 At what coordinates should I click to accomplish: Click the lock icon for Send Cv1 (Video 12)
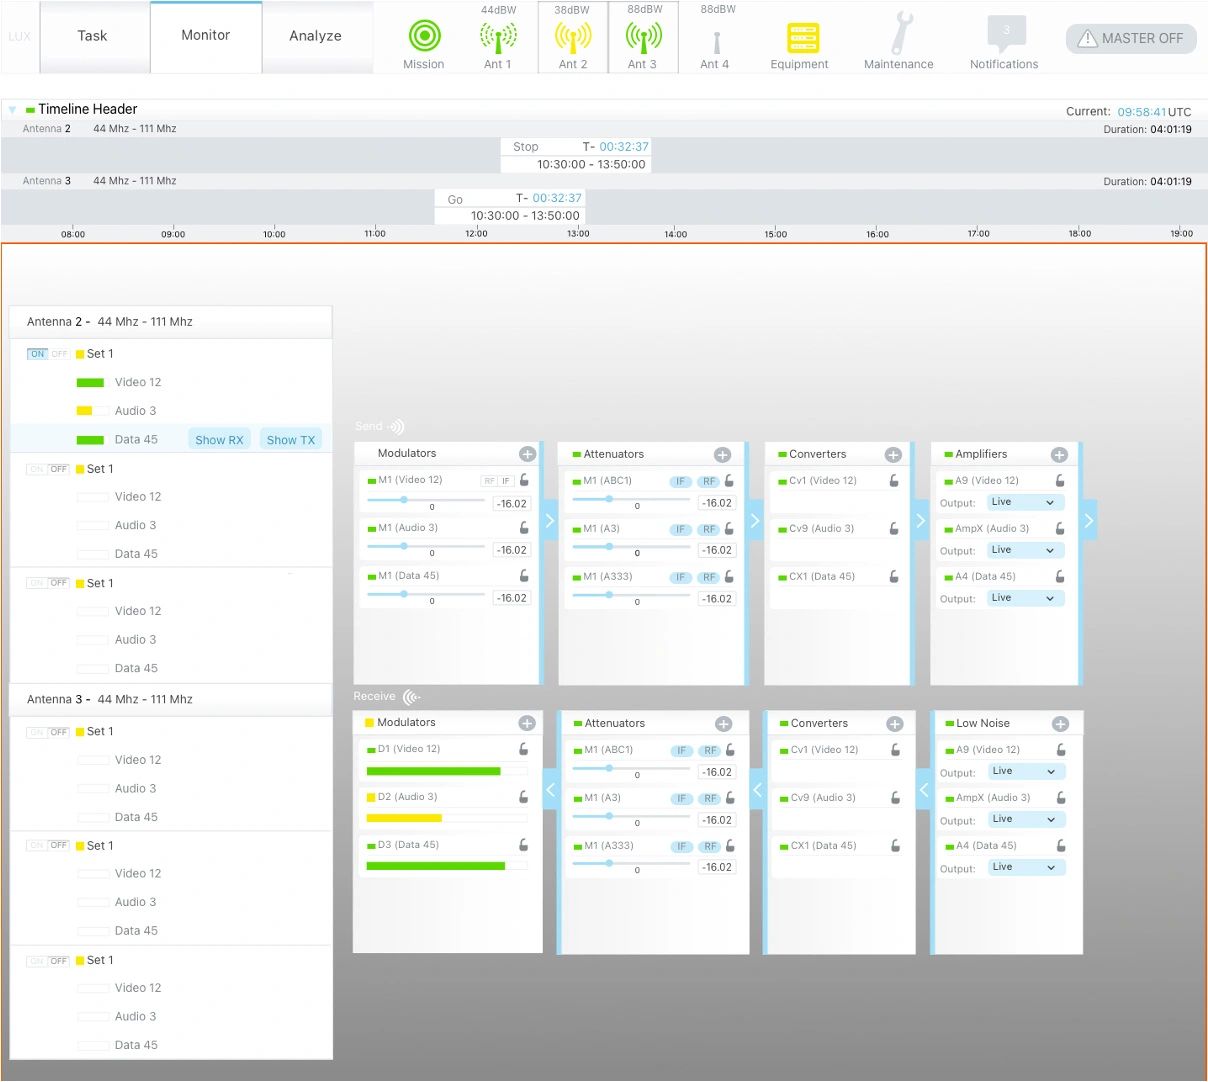(x=894, y=481)
